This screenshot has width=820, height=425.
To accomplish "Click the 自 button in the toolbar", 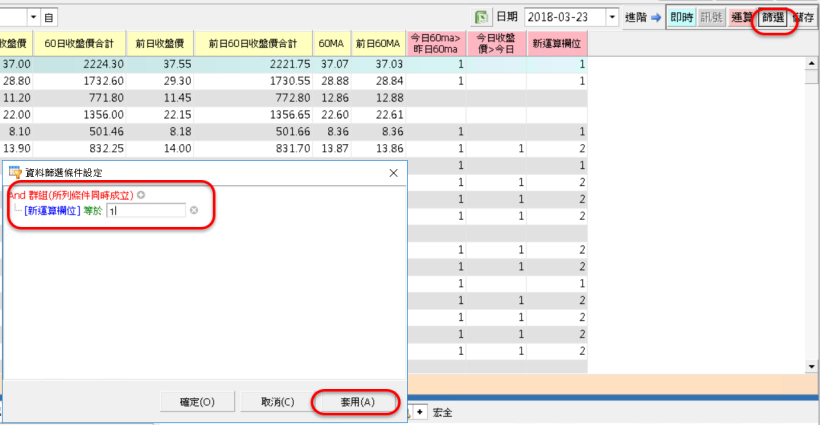I will pyautogui.click(x=49, y=17).
